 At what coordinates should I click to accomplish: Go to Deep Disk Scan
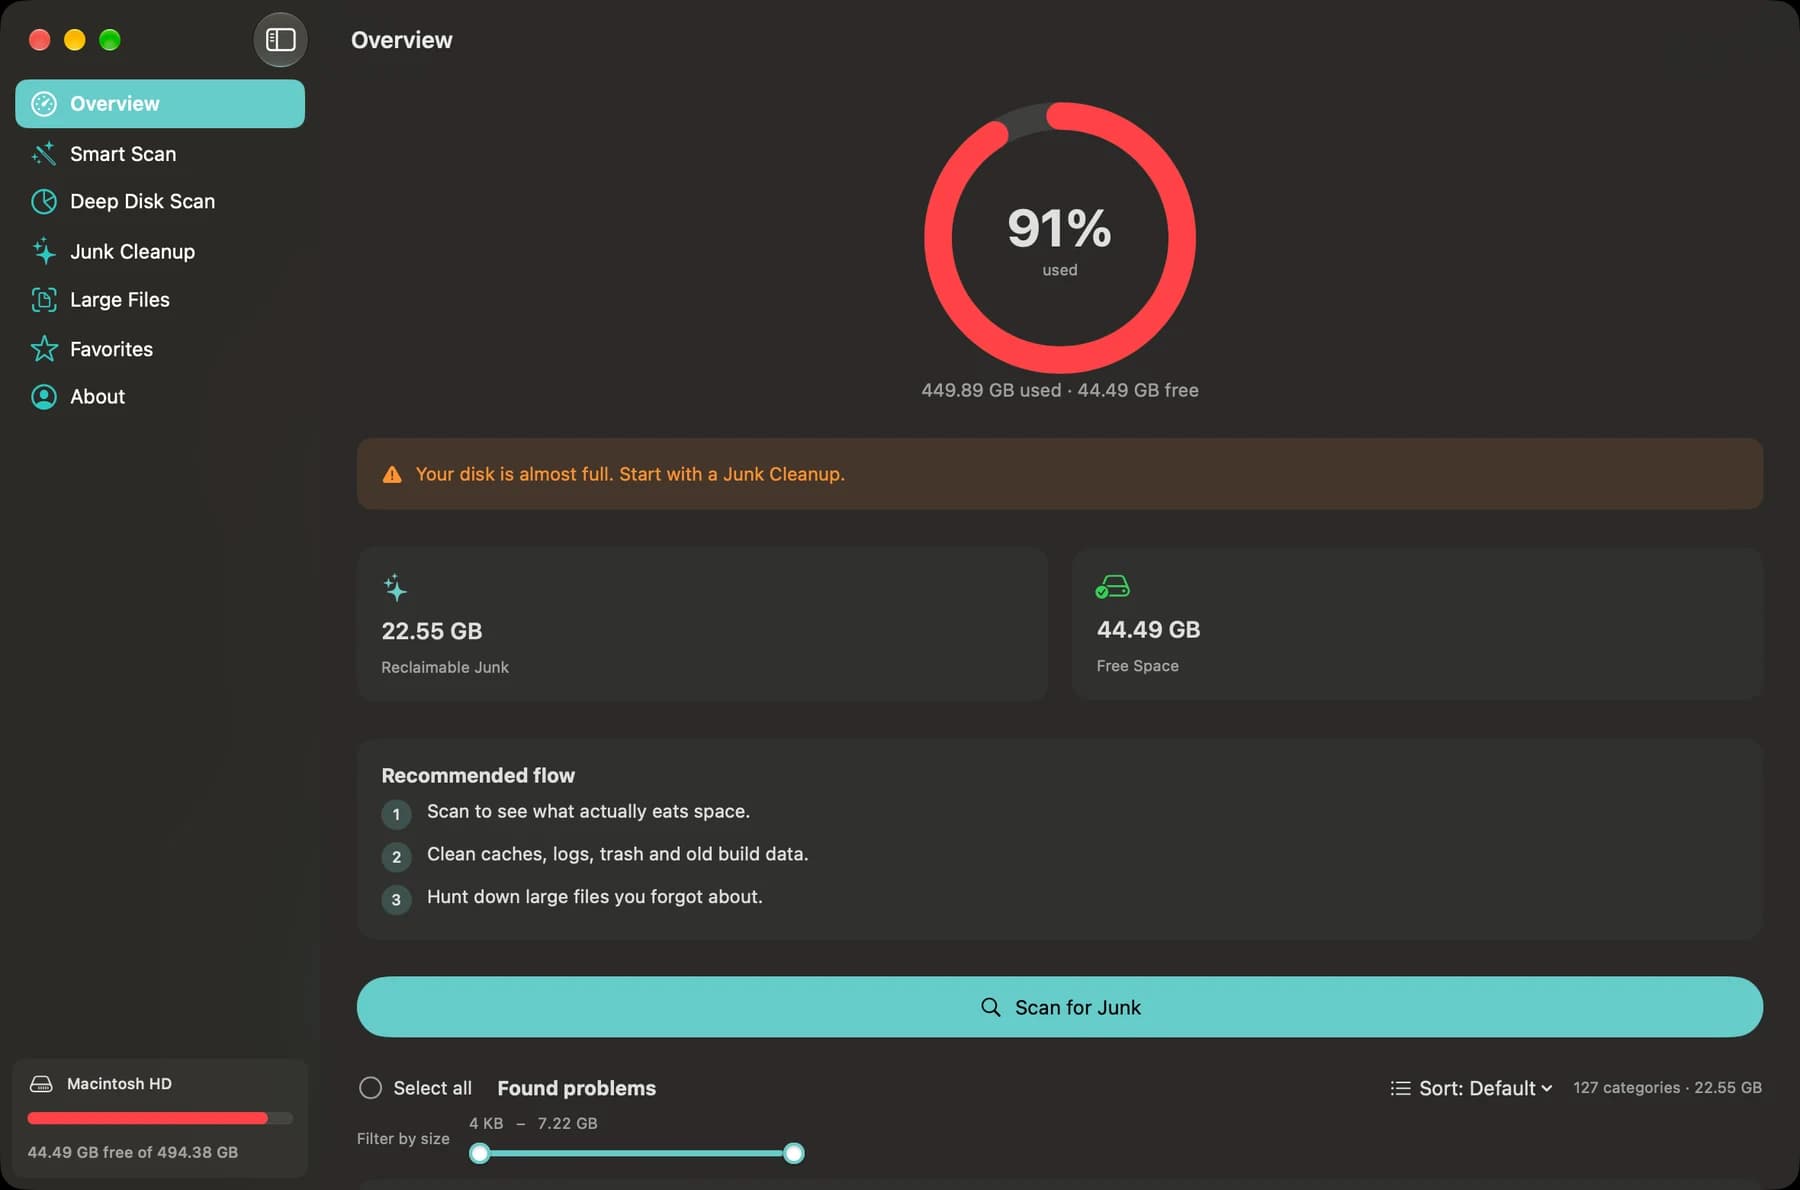point(160,201)
